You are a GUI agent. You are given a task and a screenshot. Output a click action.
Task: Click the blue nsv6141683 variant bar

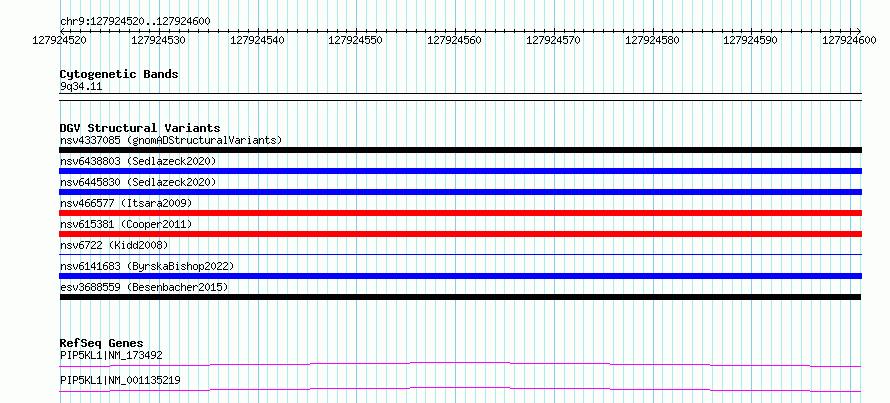(460, 276)
